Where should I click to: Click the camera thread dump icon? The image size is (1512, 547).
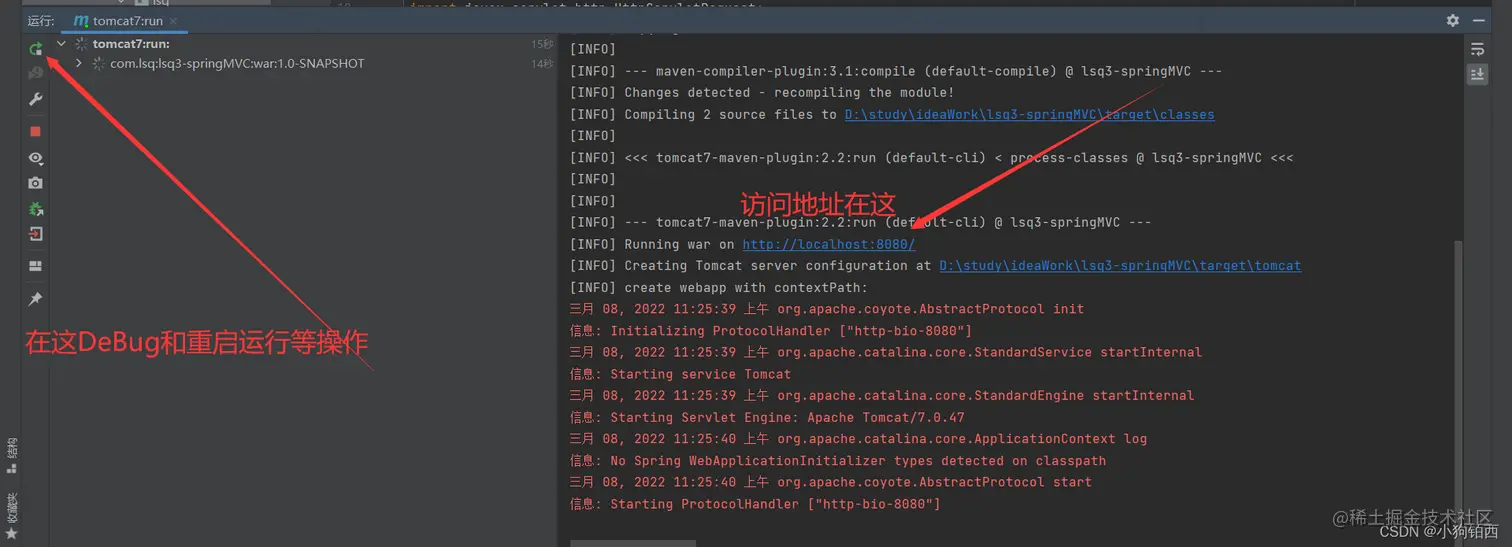35,183
